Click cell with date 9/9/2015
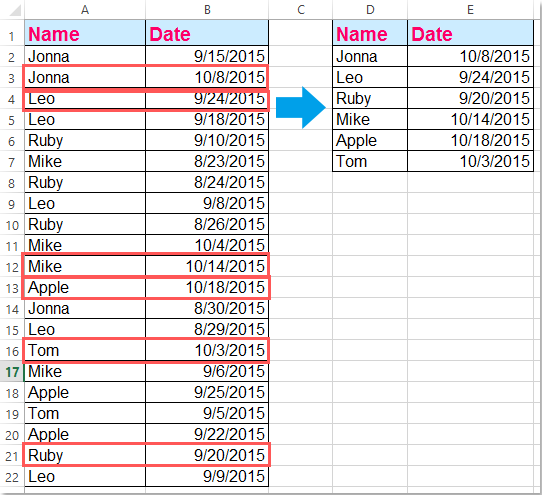542x495 pixels. tap(207, 476)
